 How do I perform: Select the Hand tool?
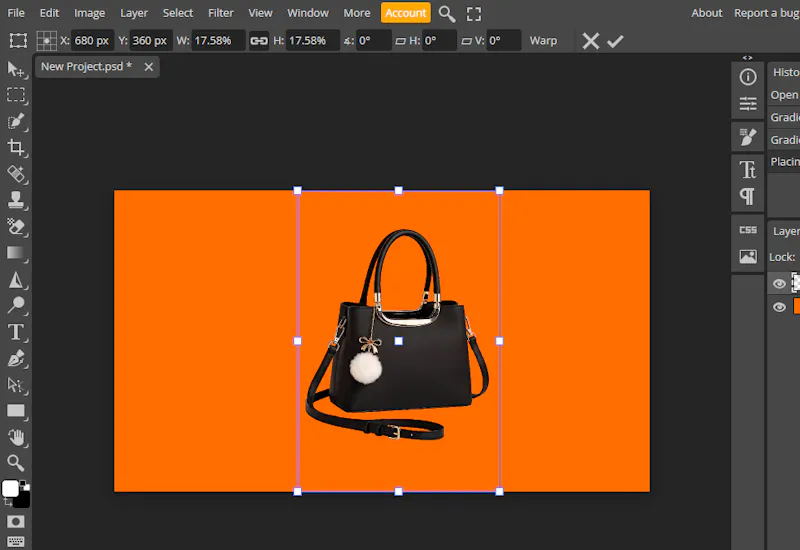pyautogui.click(x=16, y=437)
